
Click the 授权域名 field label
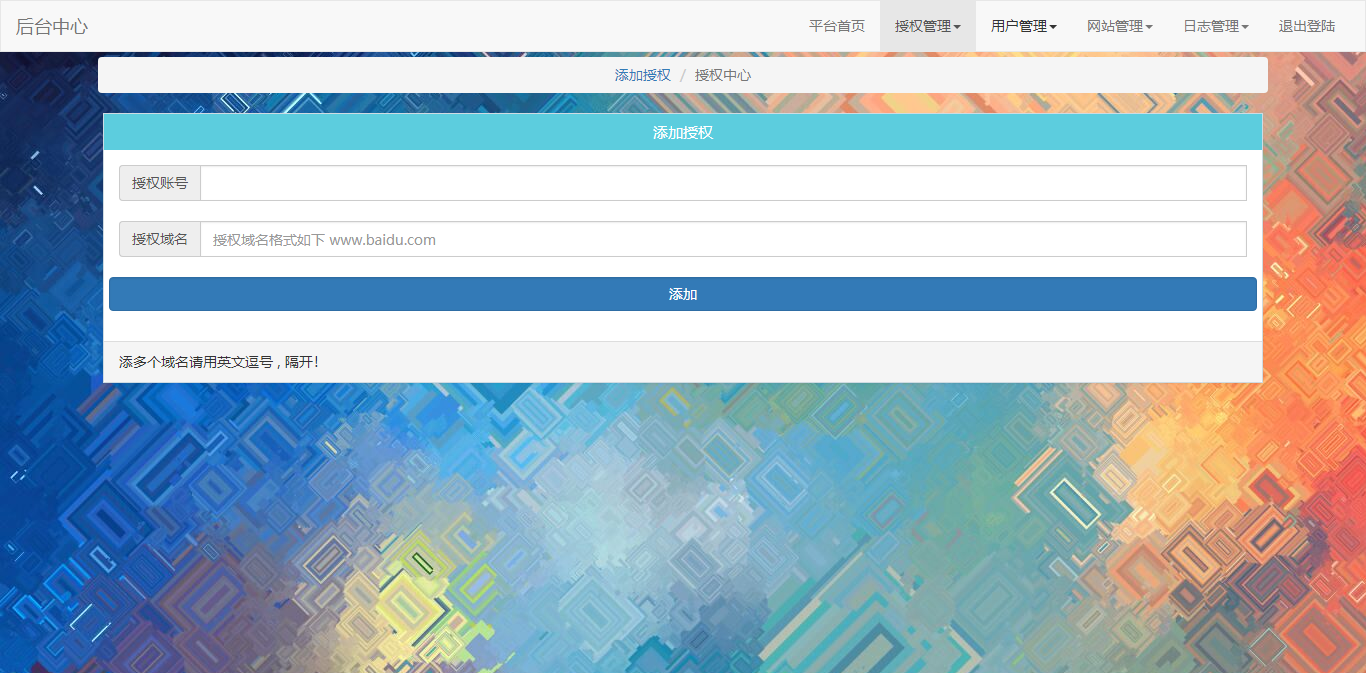160,239
